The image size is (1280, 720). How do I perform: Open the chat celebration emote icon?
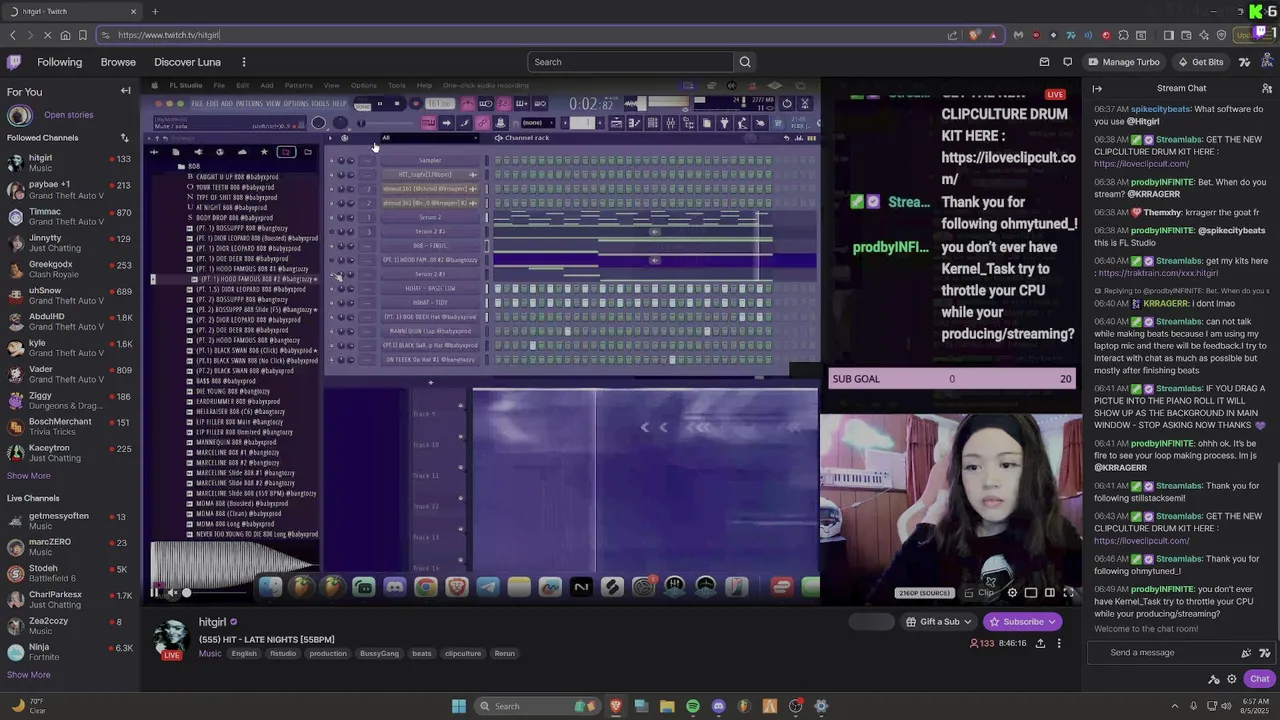(1246, 653)
